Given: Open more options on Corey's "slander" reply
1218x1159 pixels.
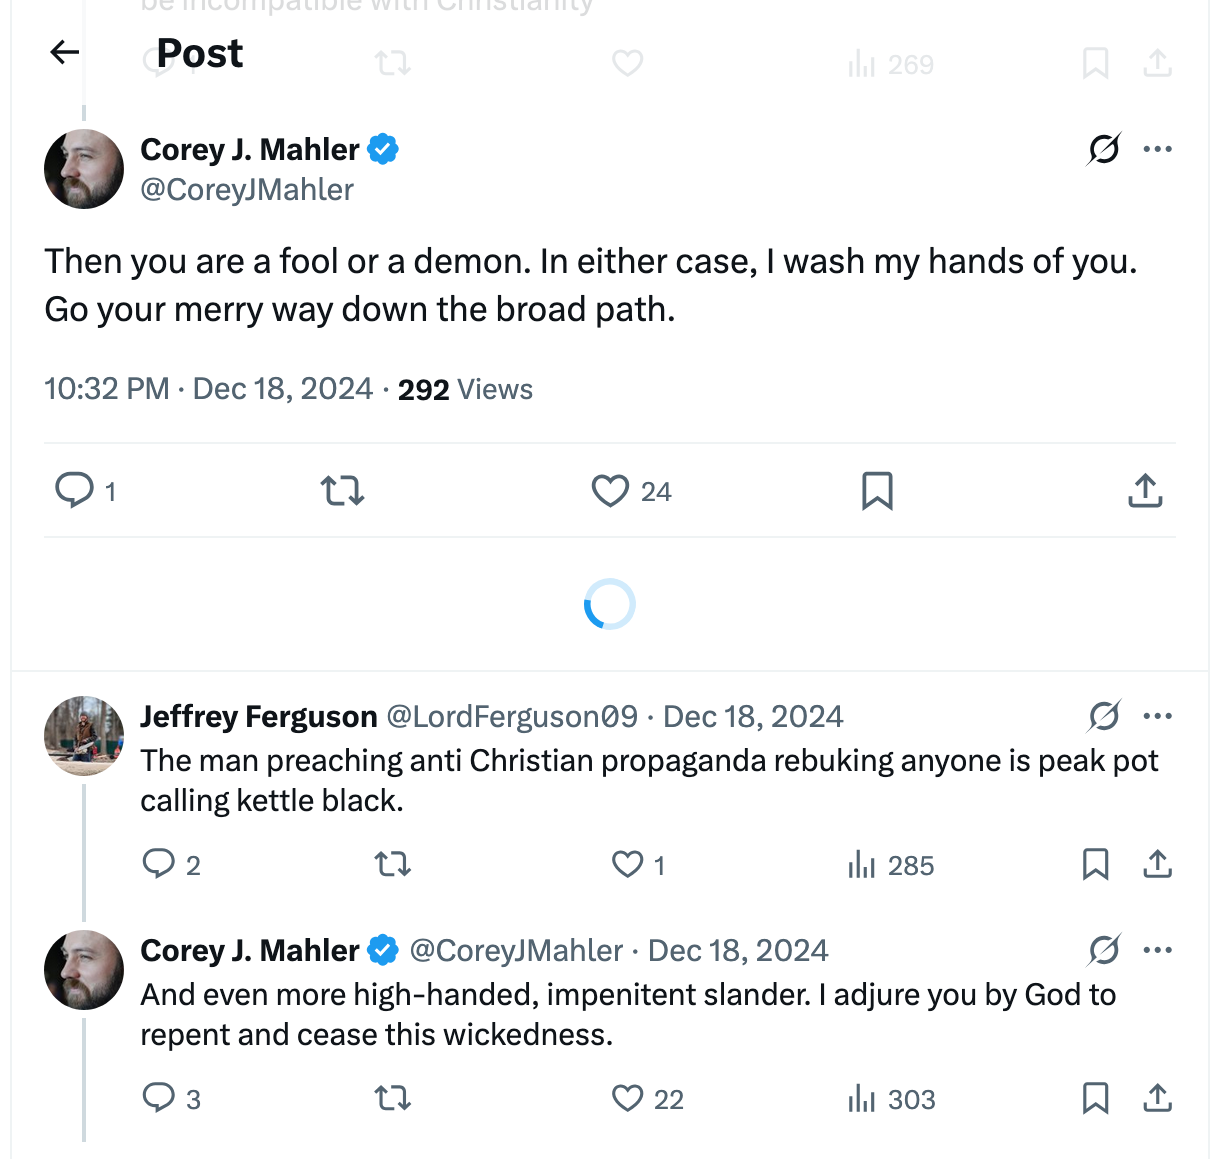Looking at the screenshot, I should click(1157, 950).
